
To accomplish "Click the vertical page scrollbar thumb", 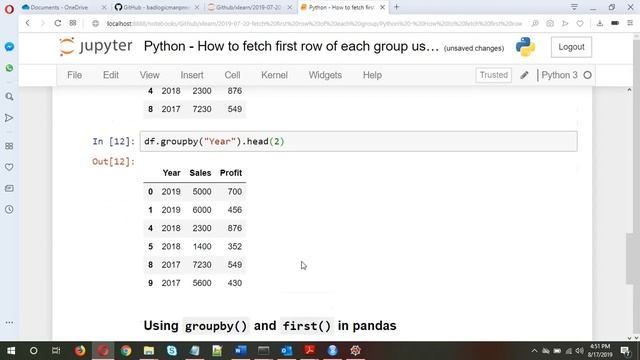I will (x=630, y=258).
